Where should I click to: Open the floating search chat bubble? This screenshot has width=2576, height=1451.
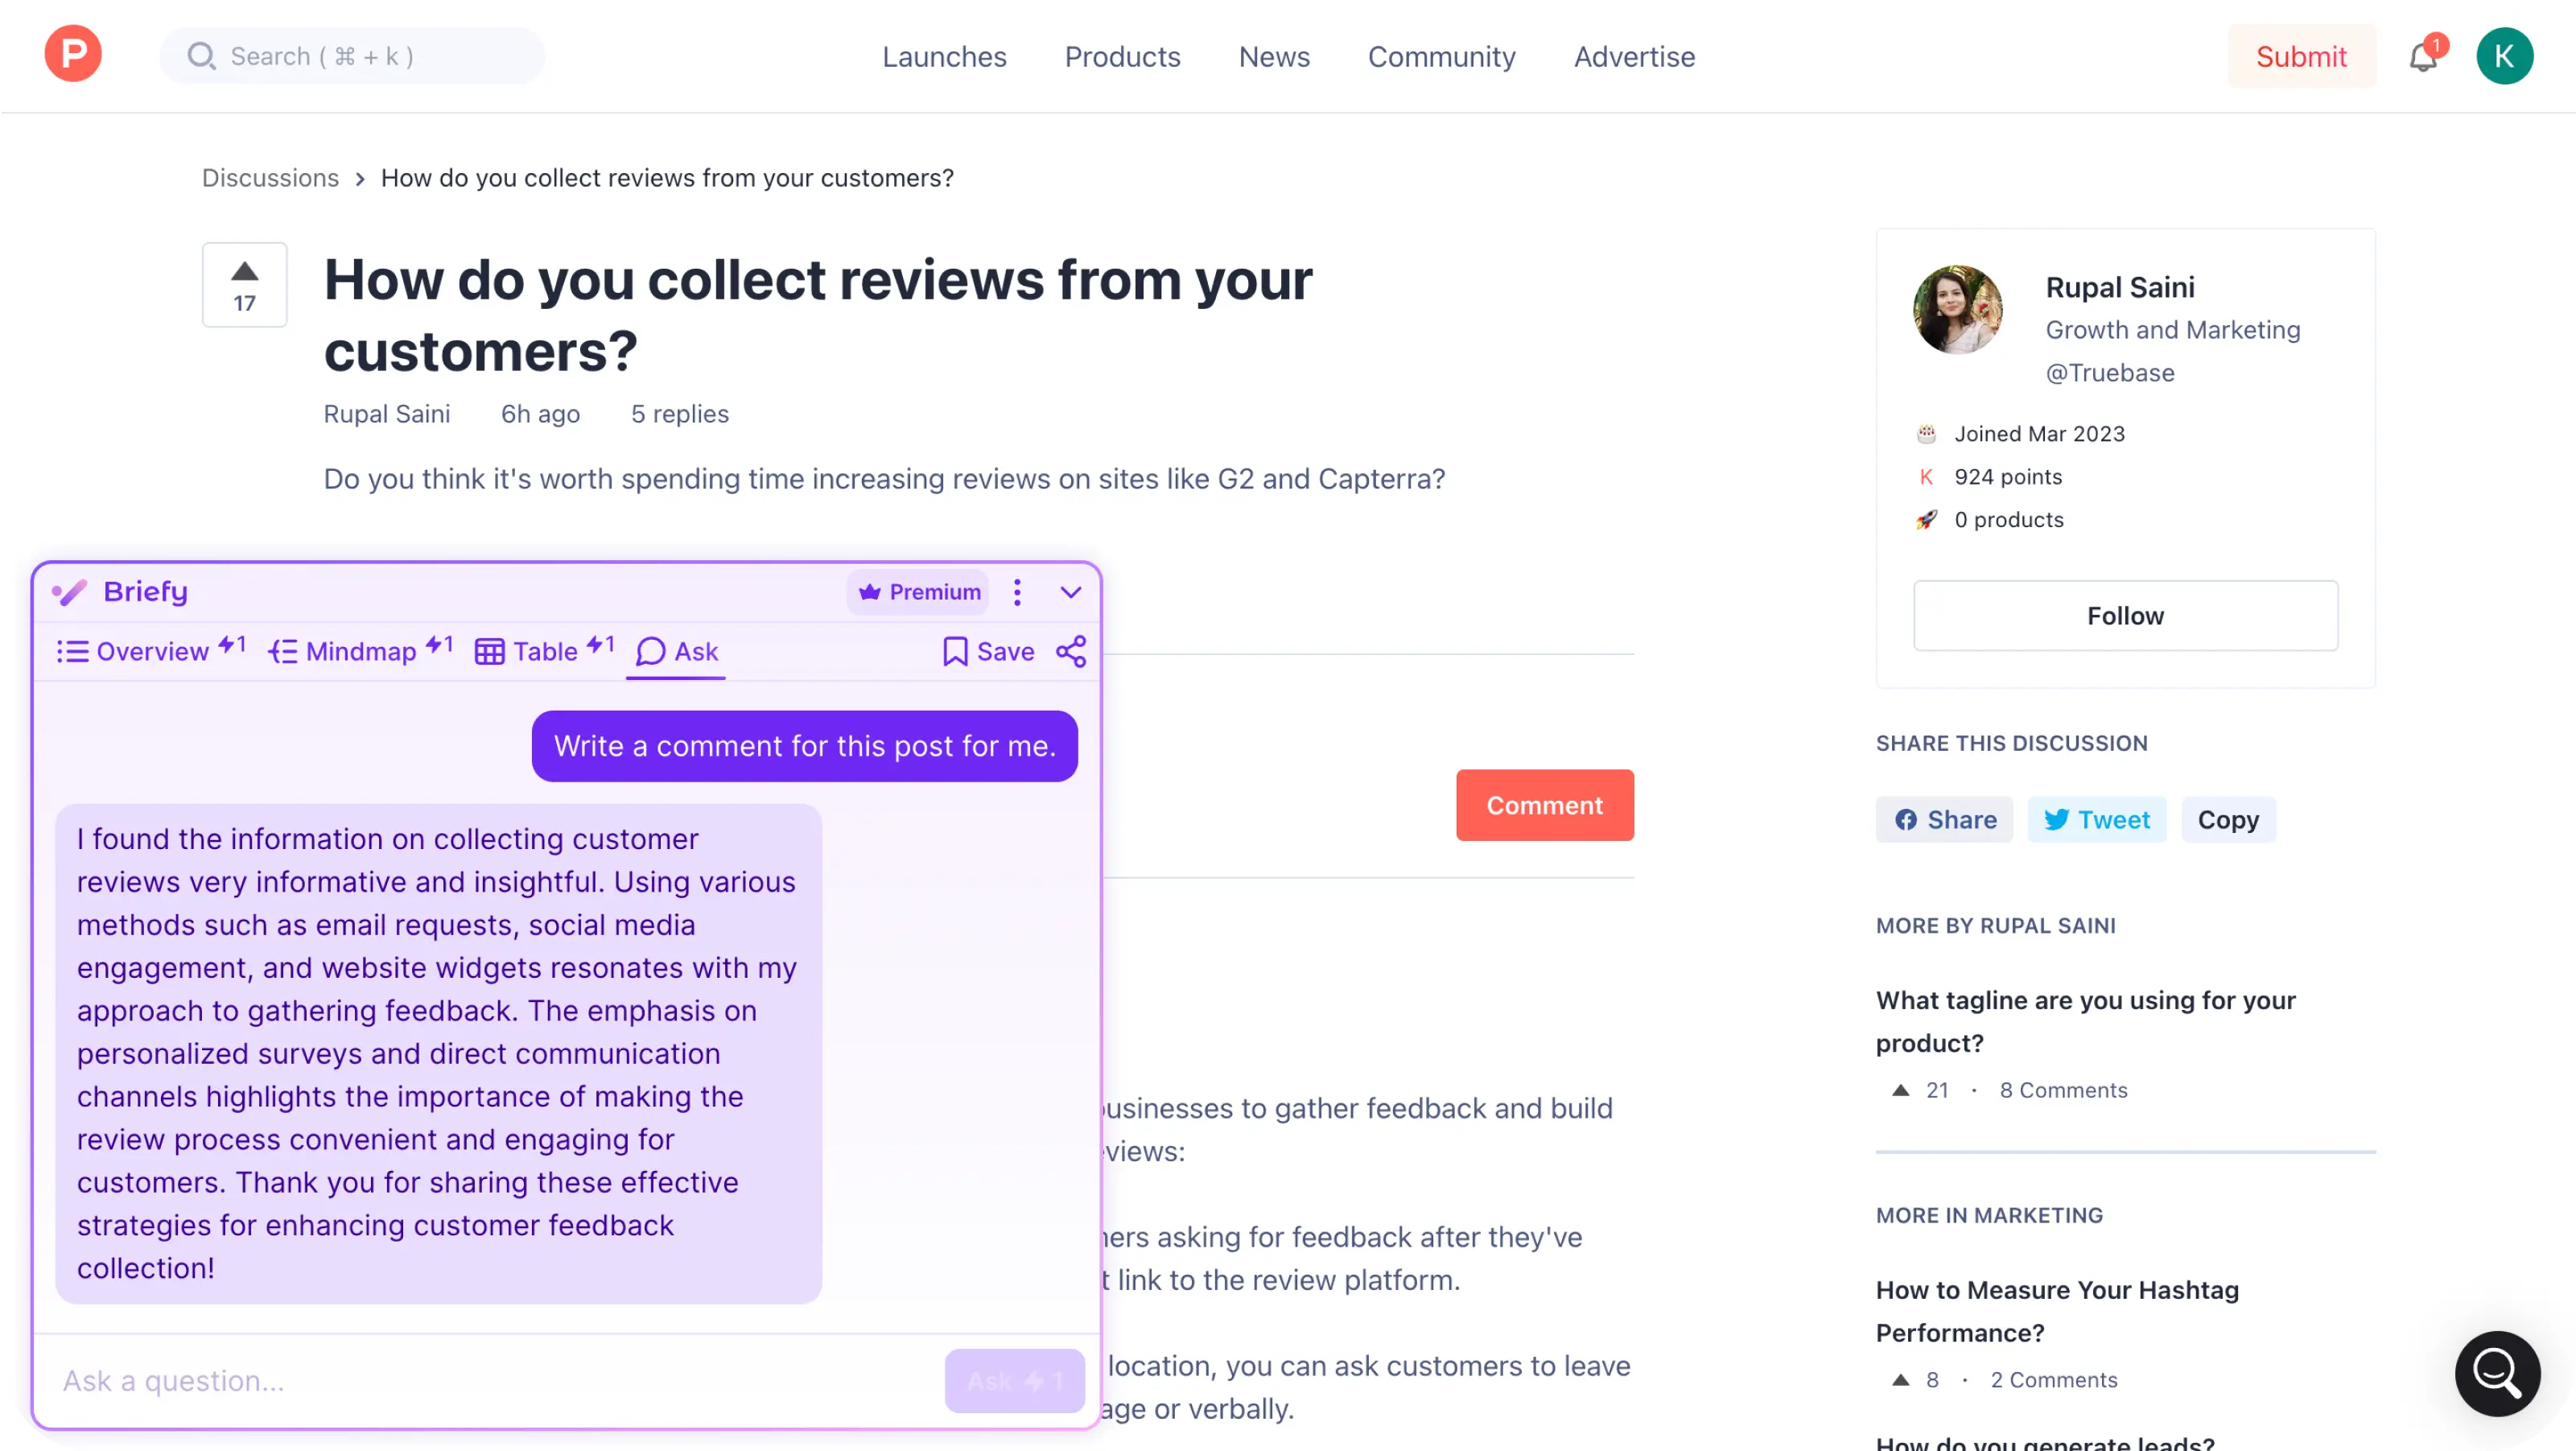coord(2497,1373)
